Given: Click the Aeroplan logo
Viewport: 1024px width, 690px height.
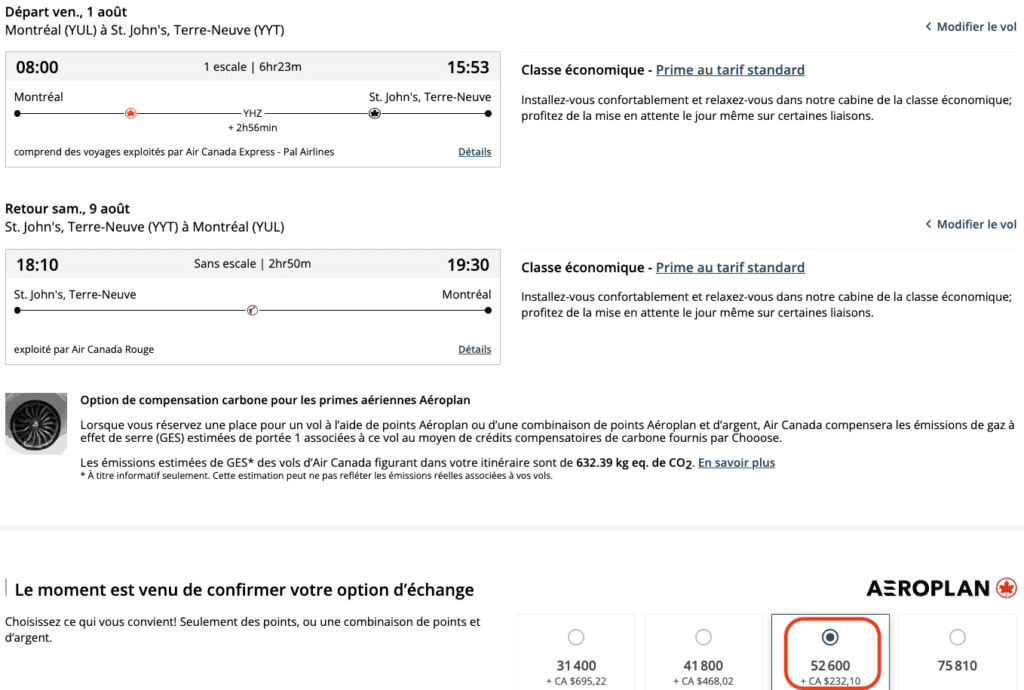Looking at the screenshot, I should [941, 588].
